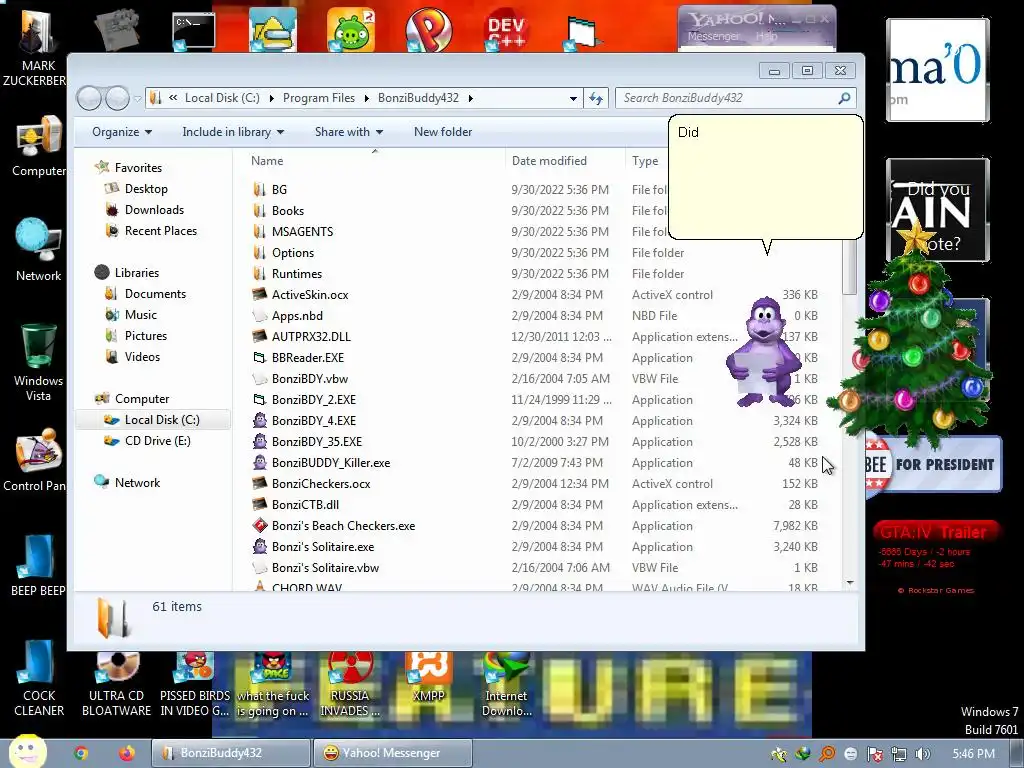Click the refresh button in address bar
The image size is (1024, 768).
coord(596,99)
